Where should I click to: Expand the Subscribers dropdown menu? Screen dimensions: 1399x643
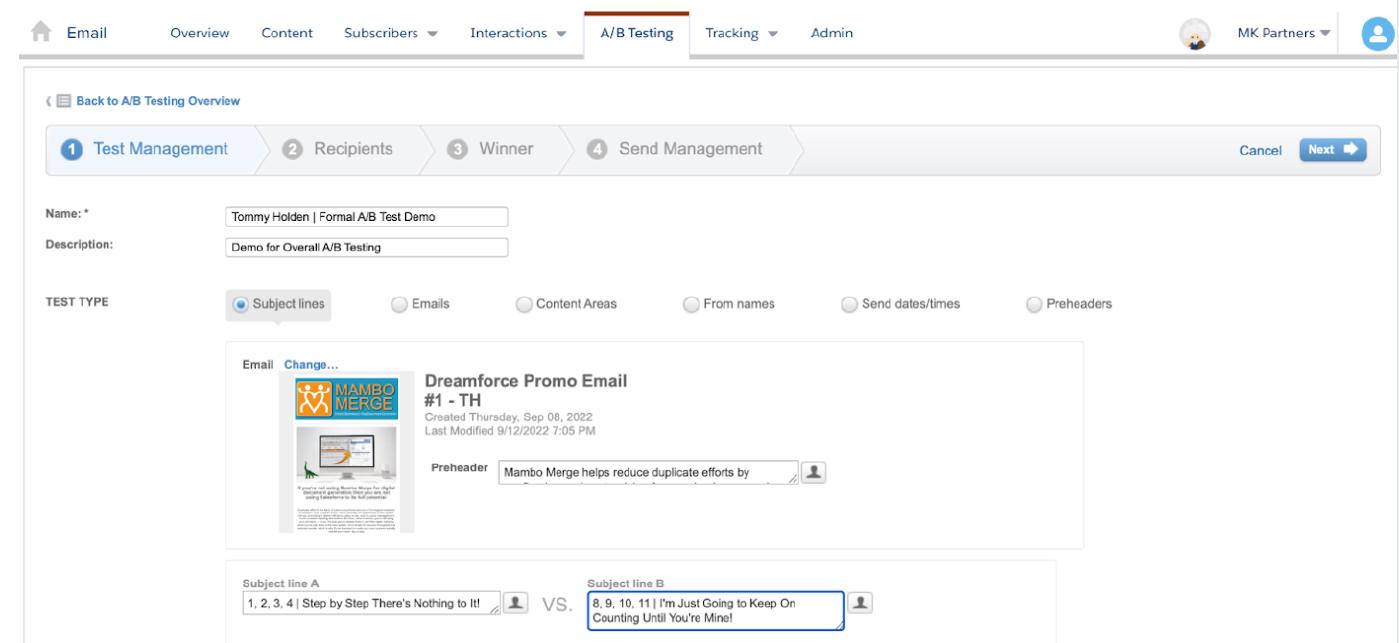click(391, 33)
